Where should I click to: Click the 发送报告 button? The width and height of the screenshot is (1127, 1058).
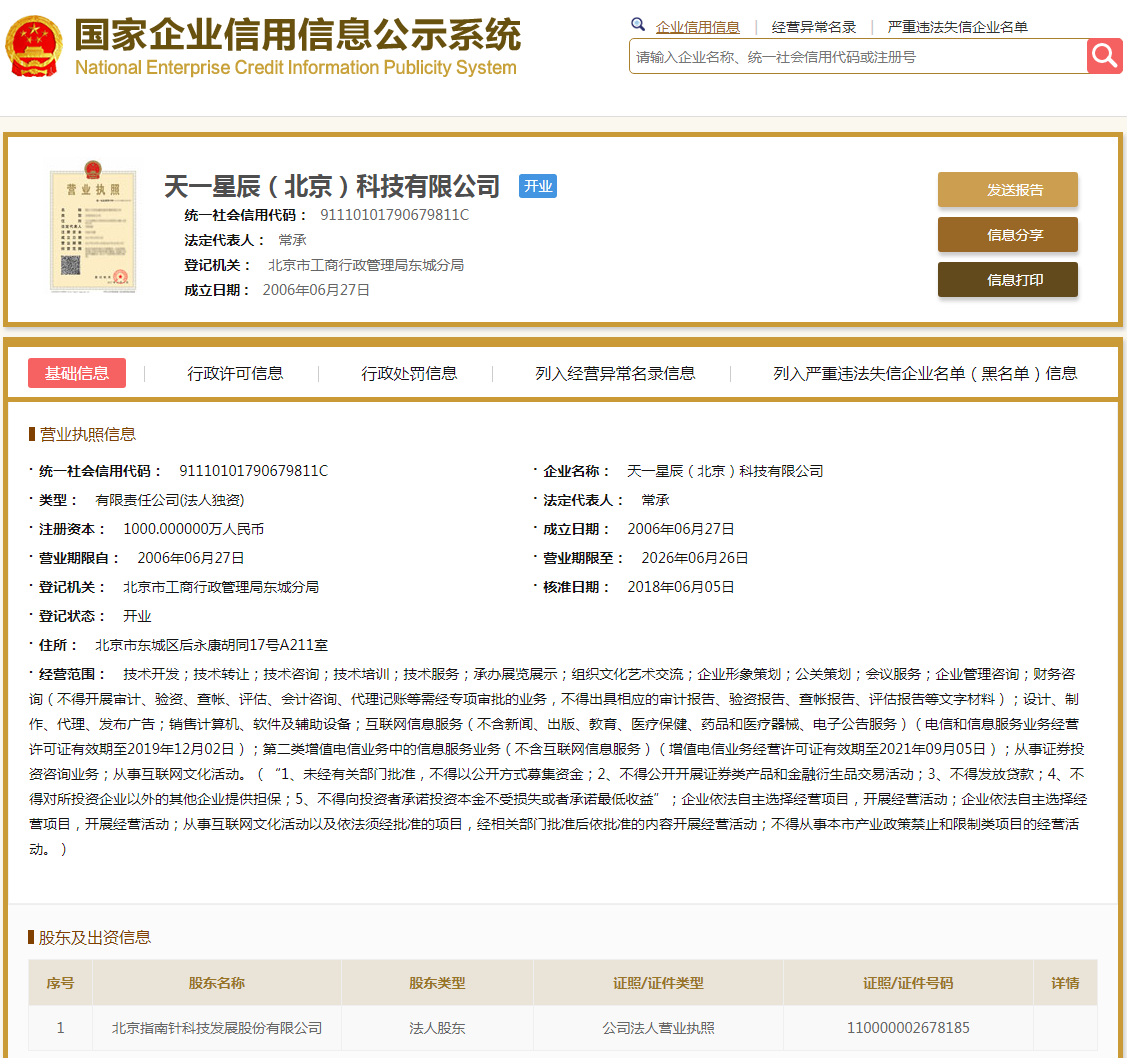tap(1008, 190)
